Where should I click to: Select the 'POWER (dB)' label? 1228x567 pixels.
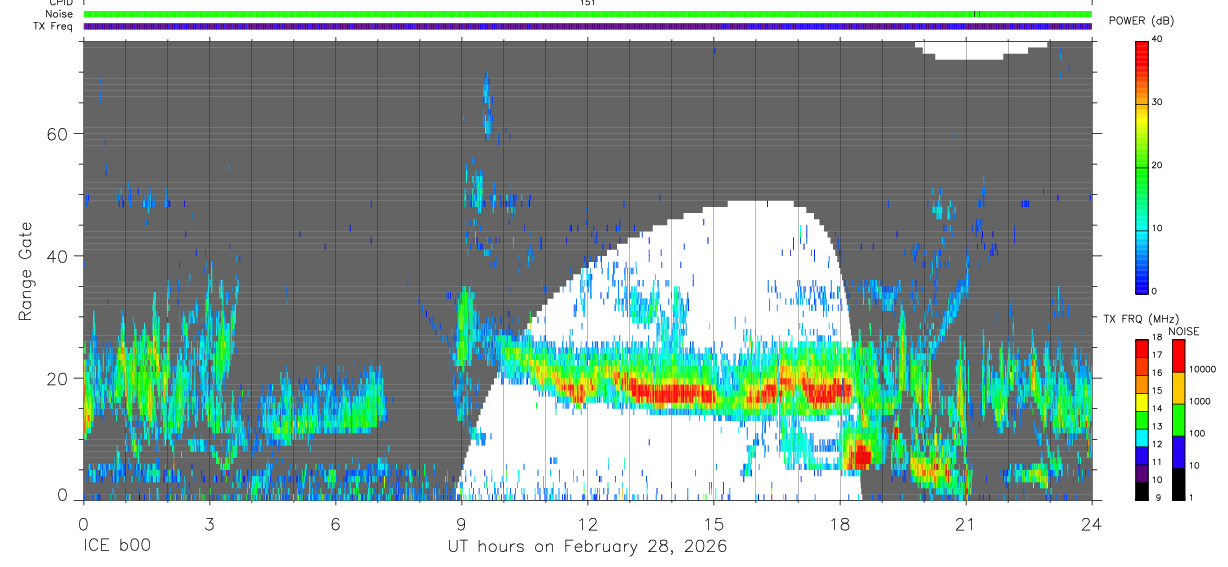click(1142, 21)
